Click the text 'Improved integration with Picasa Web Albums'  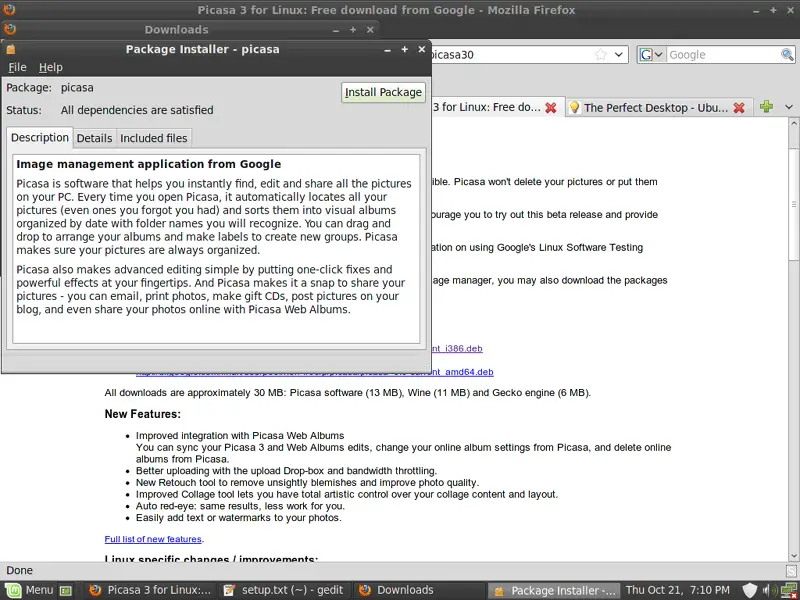(x=240, y=436)
